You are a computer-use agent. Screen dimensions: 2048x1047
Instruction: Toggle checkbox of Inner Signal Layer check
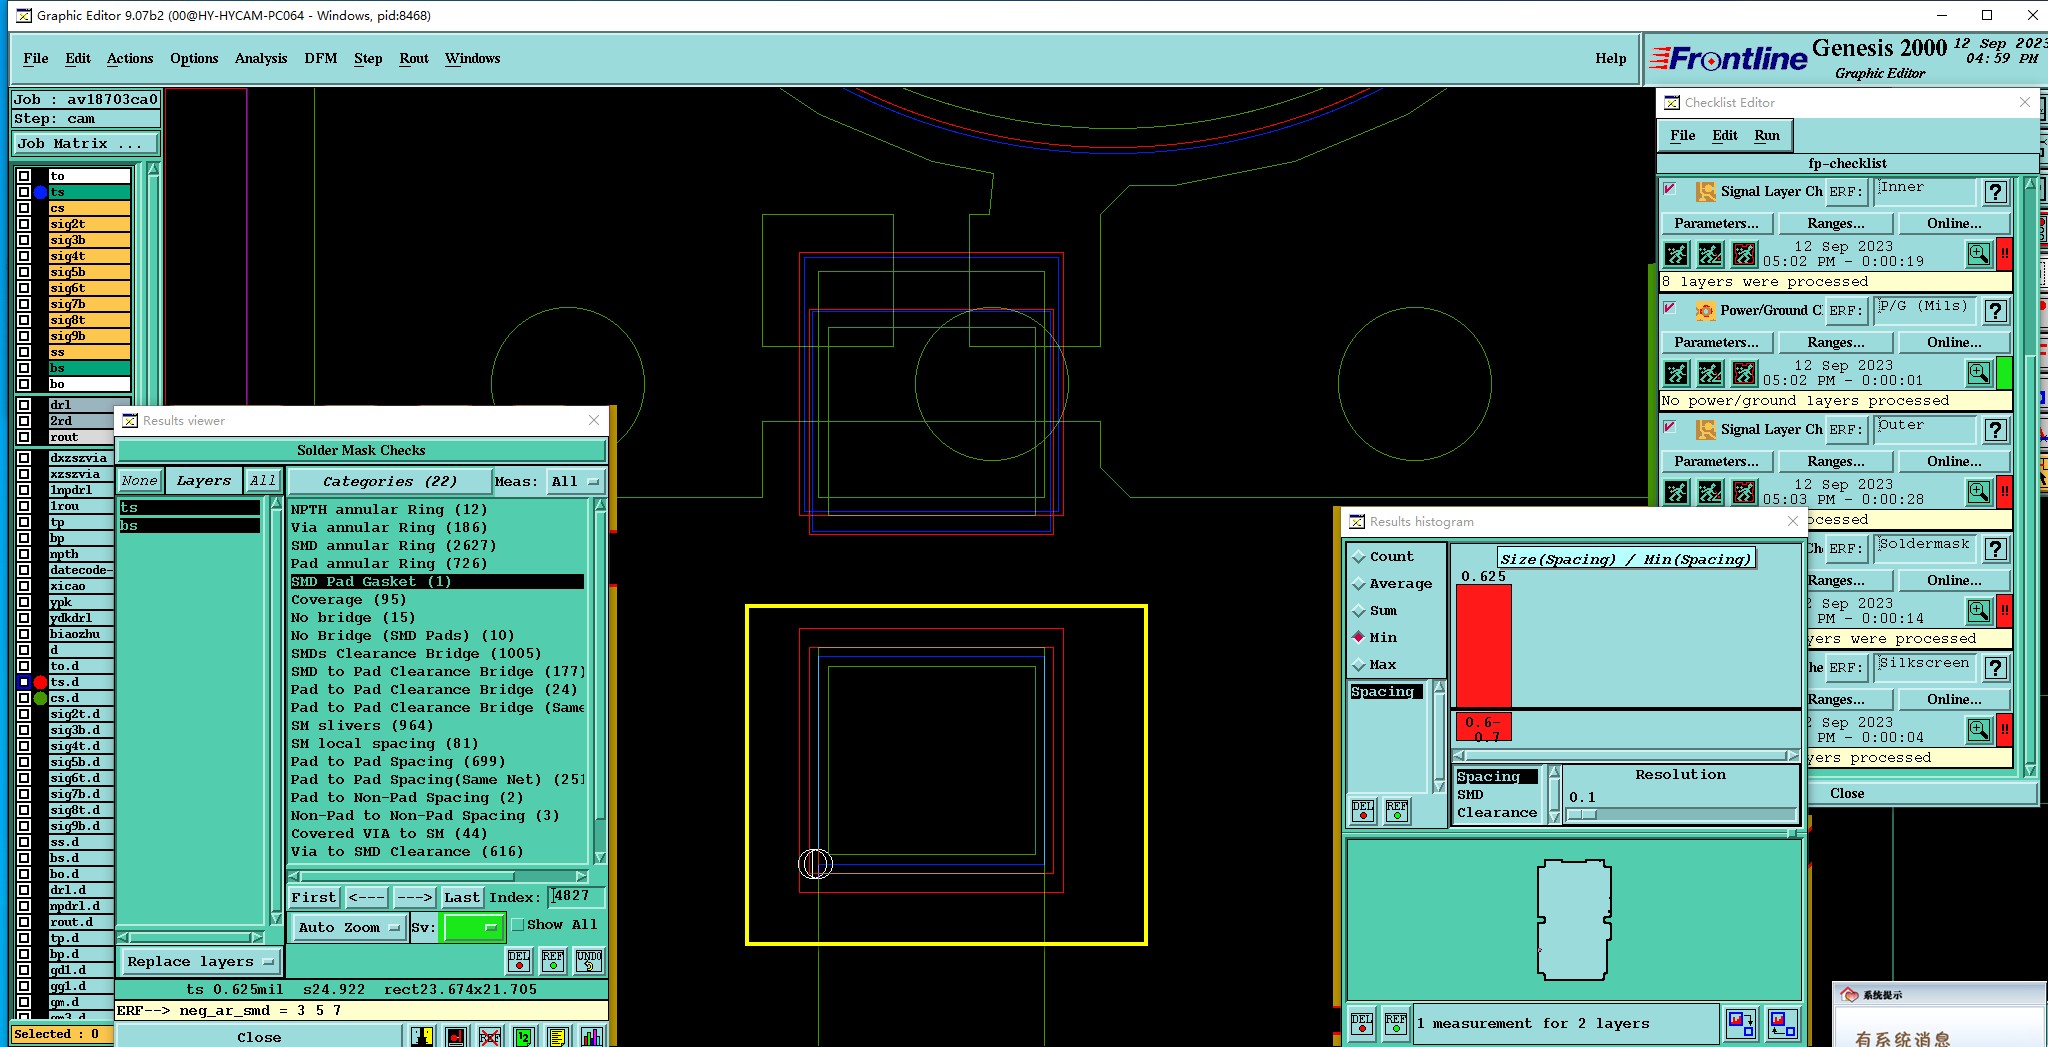coord(1669,189)
